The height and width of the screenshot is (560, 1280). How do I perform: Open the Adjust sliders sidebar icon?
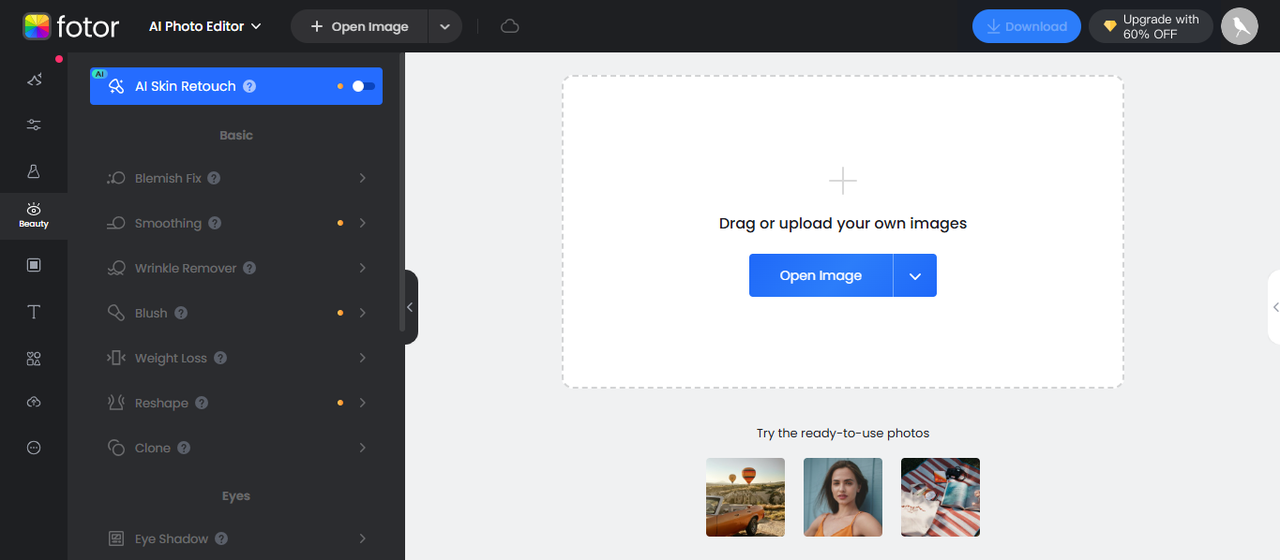click(34, 125)
